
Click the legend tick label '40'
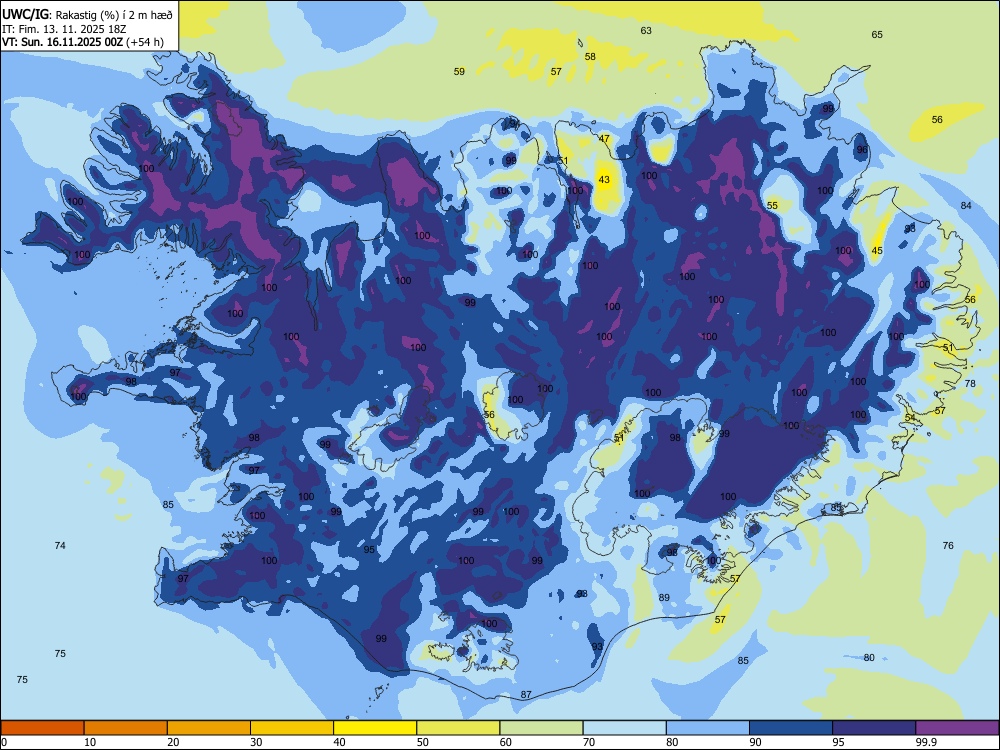[x=339, y=742]
